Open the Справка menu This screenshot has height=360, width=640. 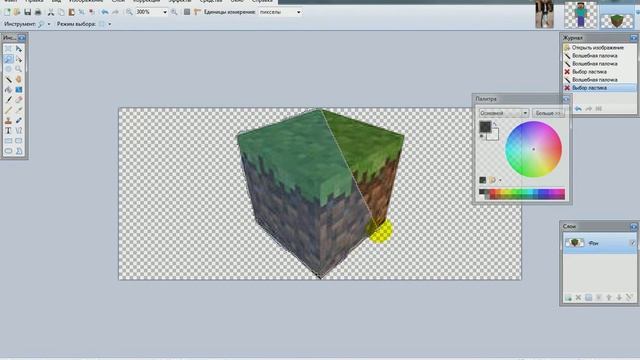point(262,1)
